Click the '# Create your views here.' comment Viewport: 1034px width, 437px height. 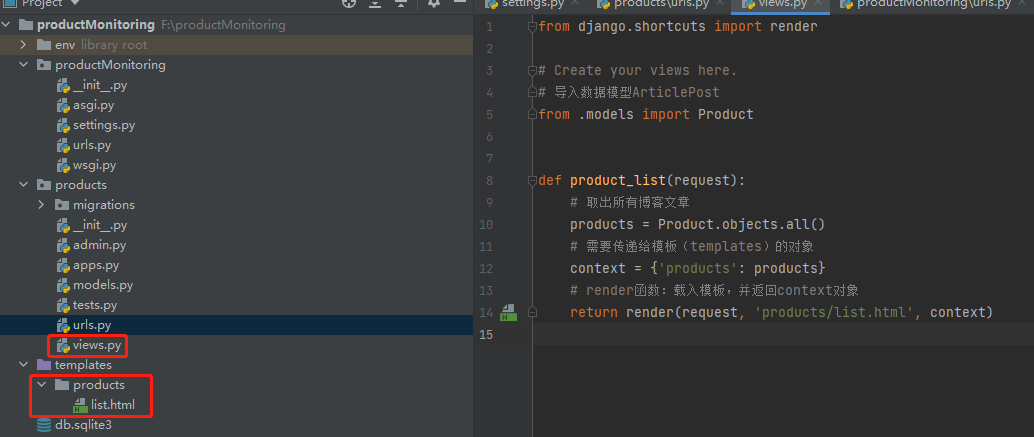pyautogui.click(x=638, y=71)
